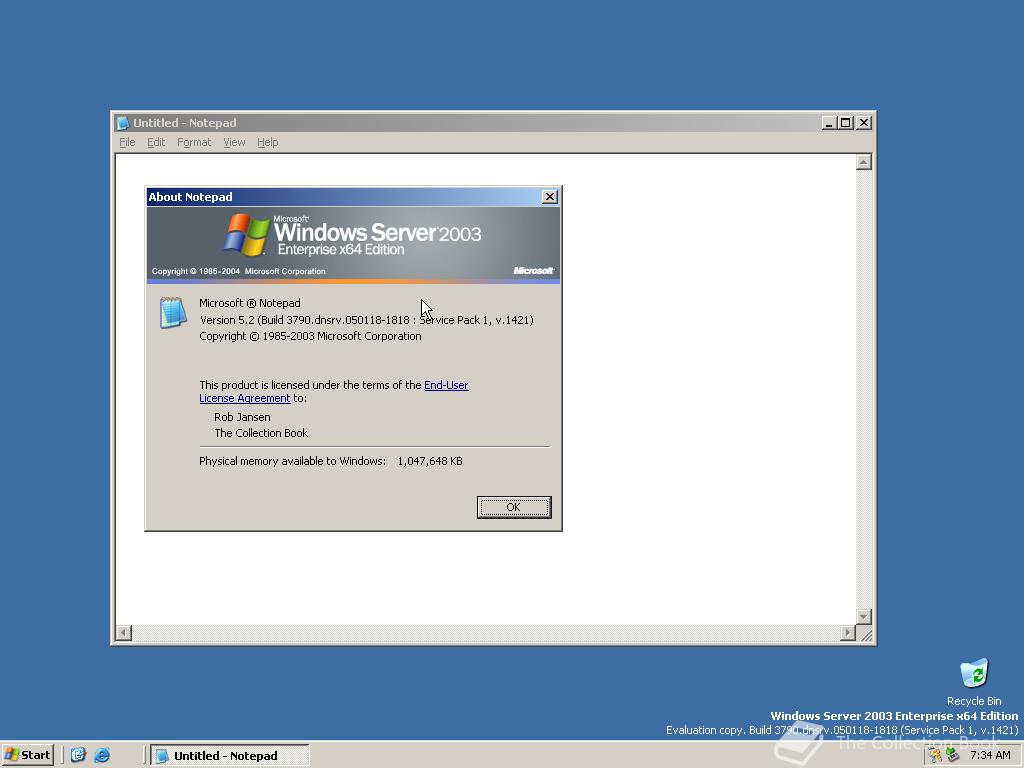Click the Notepad window resize grip

pos(865,633)
